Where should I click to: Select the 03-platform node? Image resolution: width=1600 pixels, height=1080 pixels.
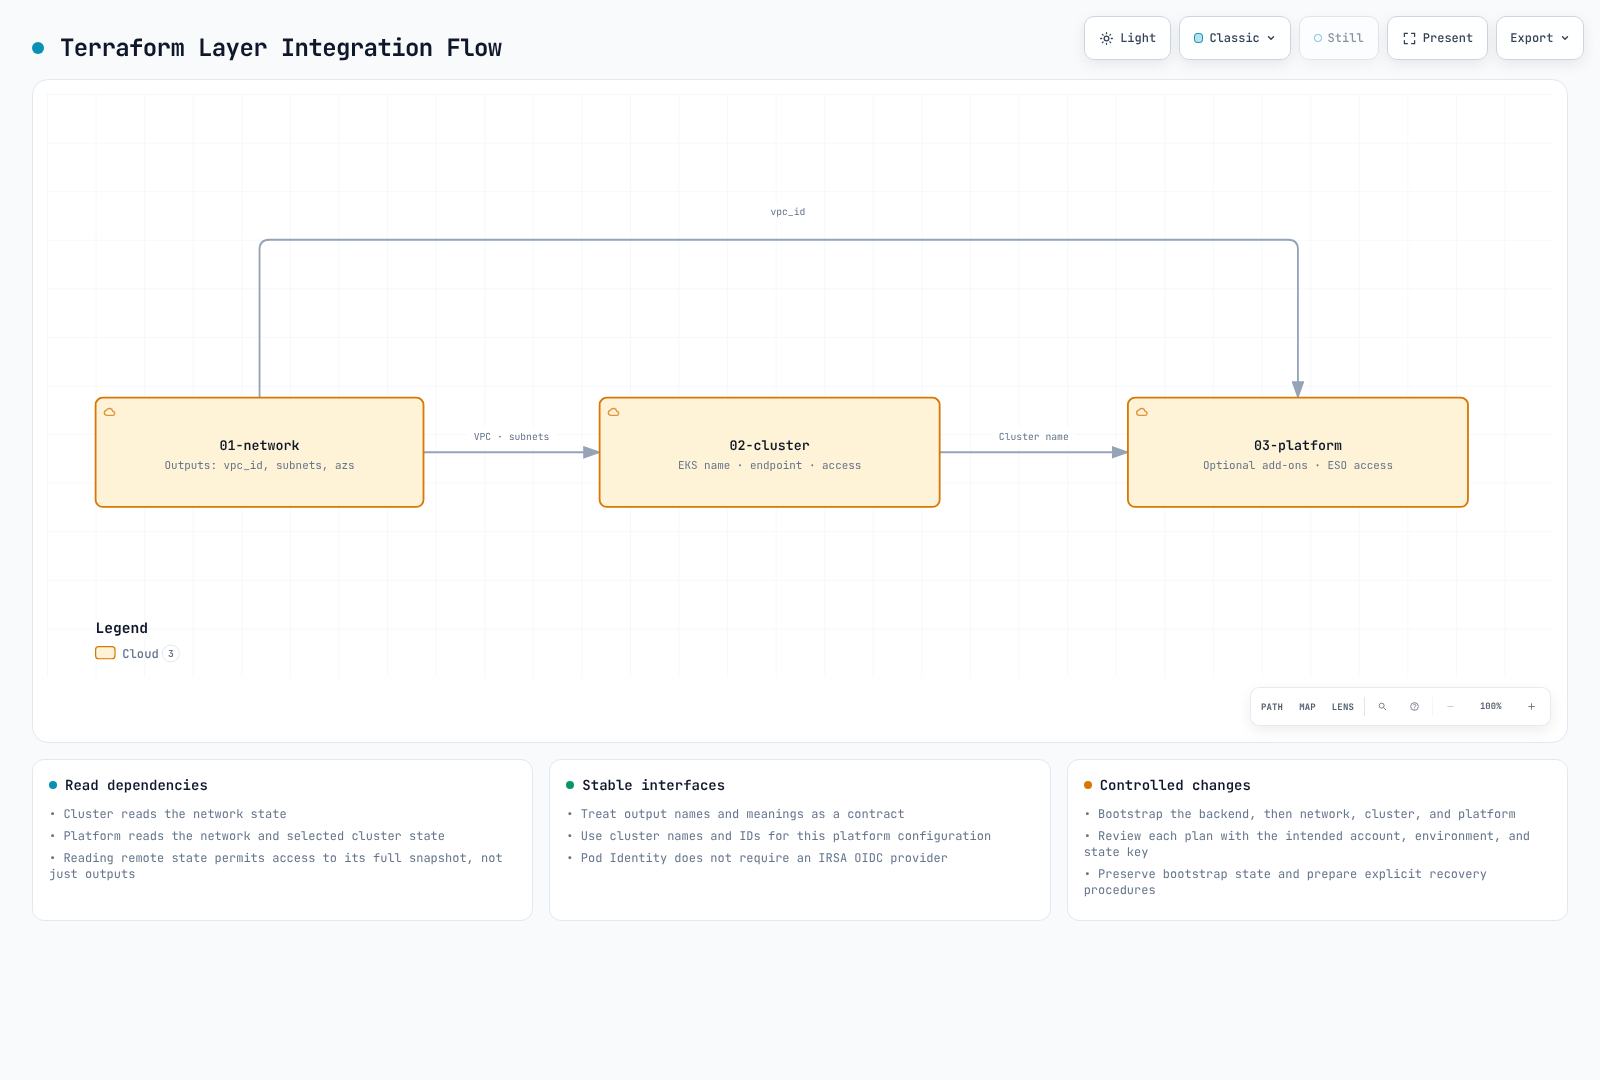1298,452
